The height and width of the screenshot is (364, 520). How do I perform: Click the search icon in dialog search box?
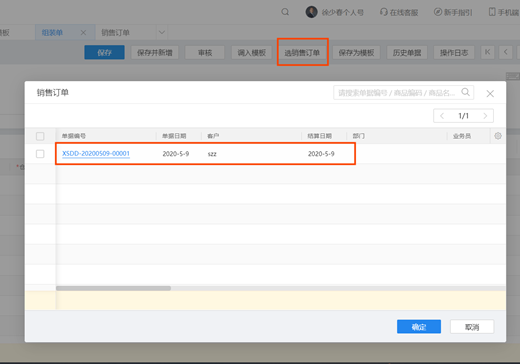[466, 92]
